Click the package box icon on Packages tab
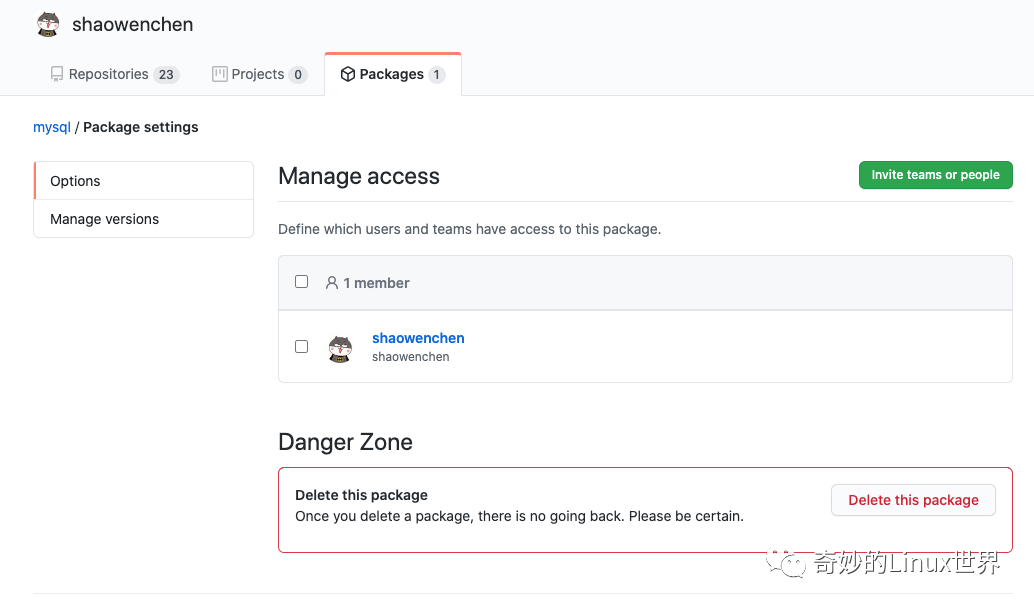 347,73
